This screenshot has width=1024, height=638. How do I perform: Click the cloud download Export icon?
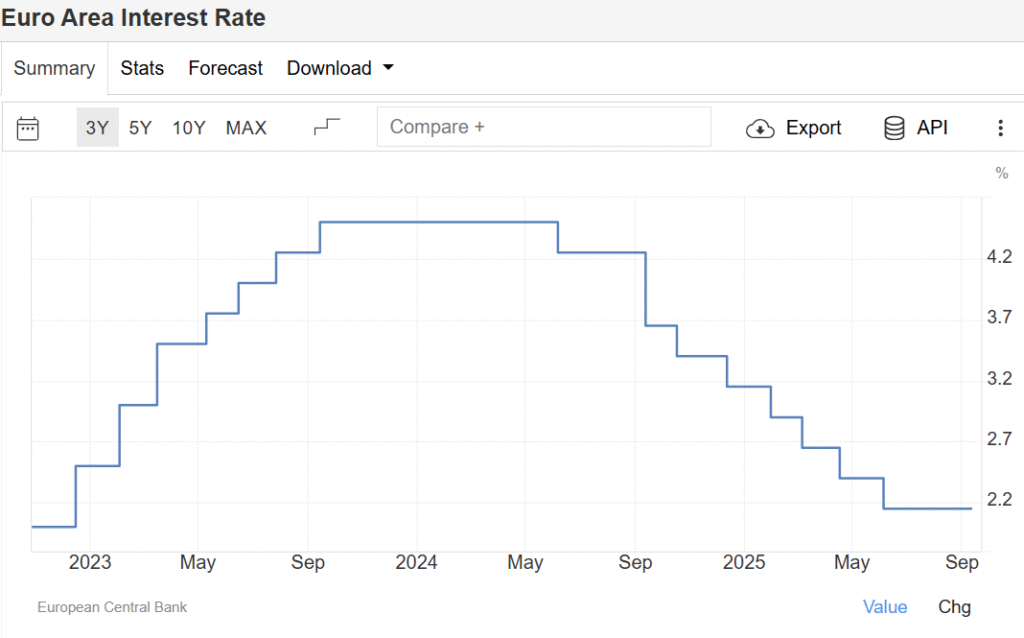point(761,128)
